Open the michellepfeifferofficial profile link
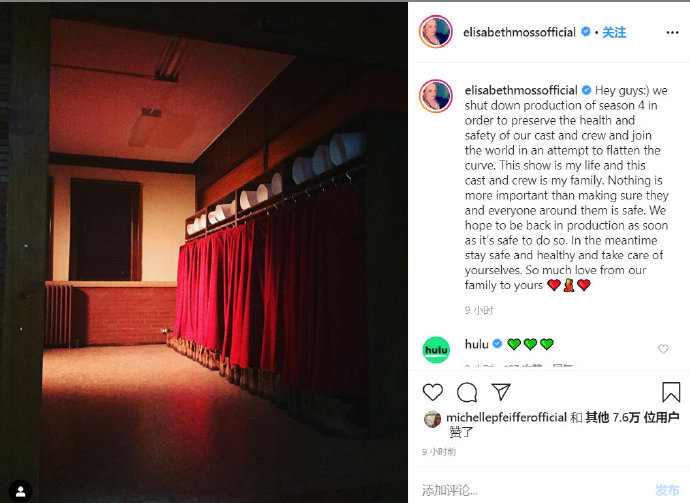This screenshot has height=503, width=690. (x=506, y=417)
